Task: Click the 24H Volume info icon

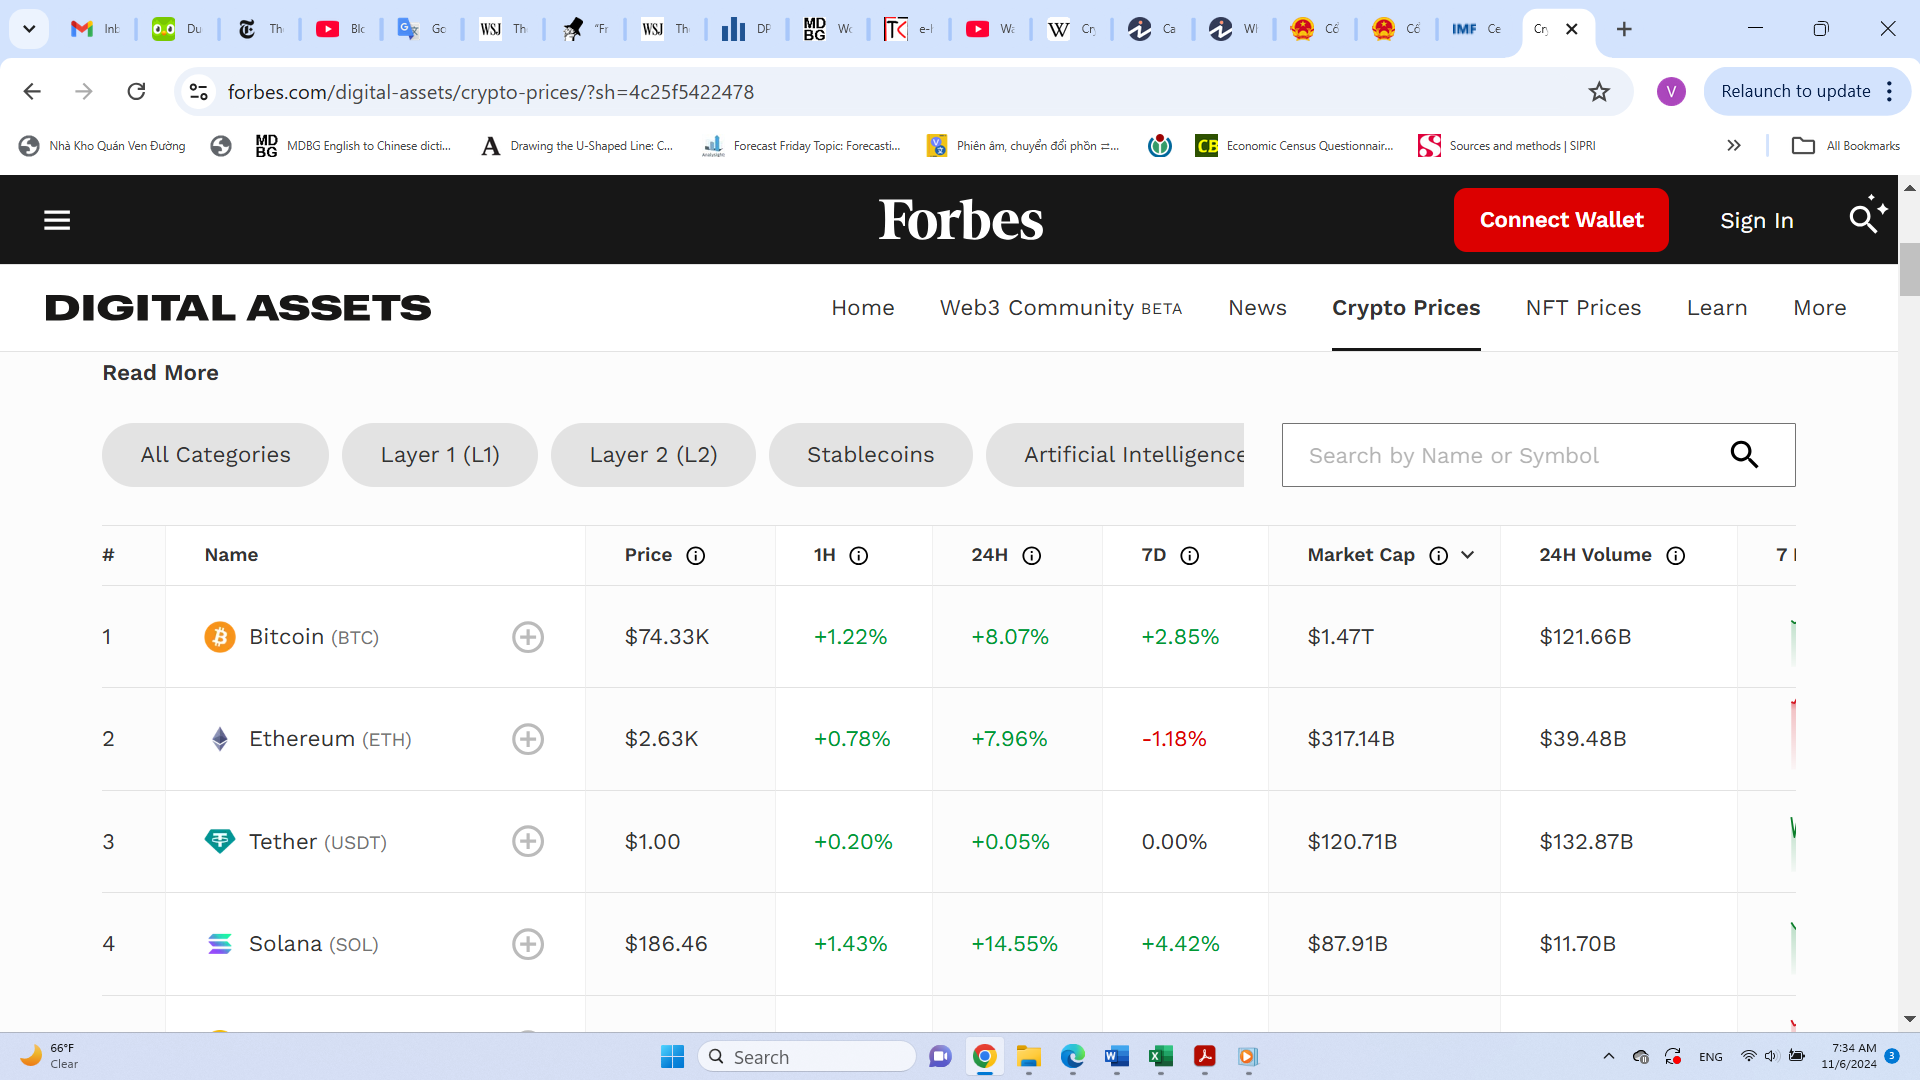Action: (x=1676, y=556)
